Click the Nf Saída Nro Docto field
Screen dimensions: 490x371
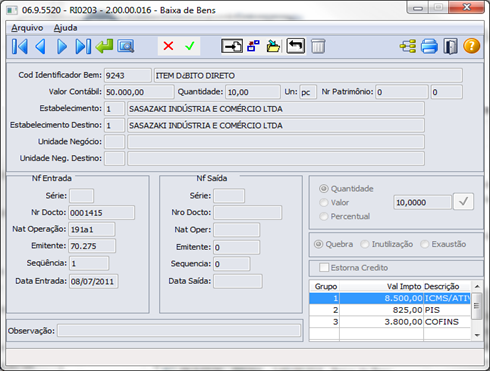tap(248, 212)
